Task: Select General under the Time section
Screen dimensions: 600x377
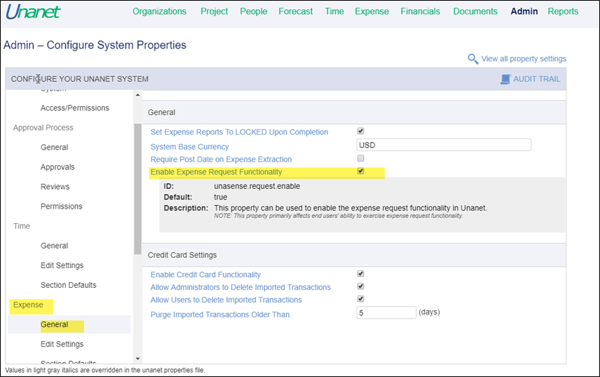Action: (54, 246)
